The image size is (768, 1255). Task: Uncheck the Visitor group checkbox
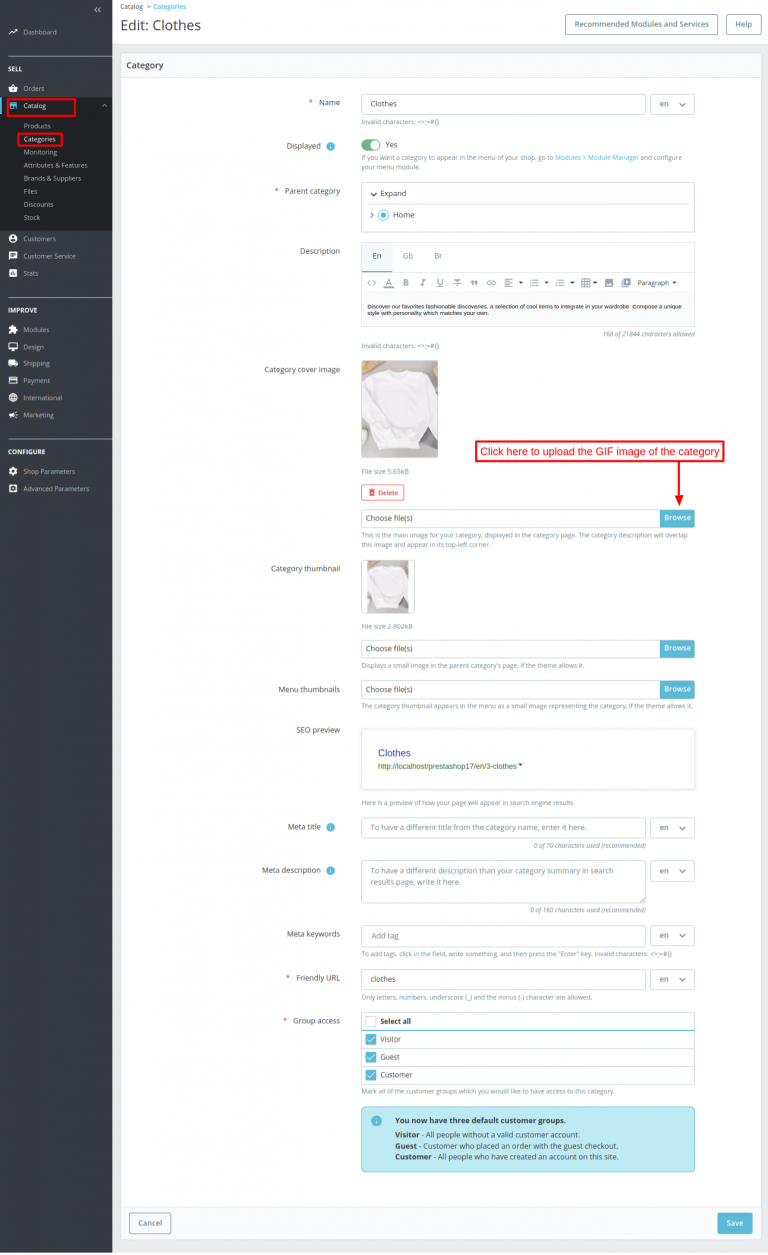point(371,1039)
